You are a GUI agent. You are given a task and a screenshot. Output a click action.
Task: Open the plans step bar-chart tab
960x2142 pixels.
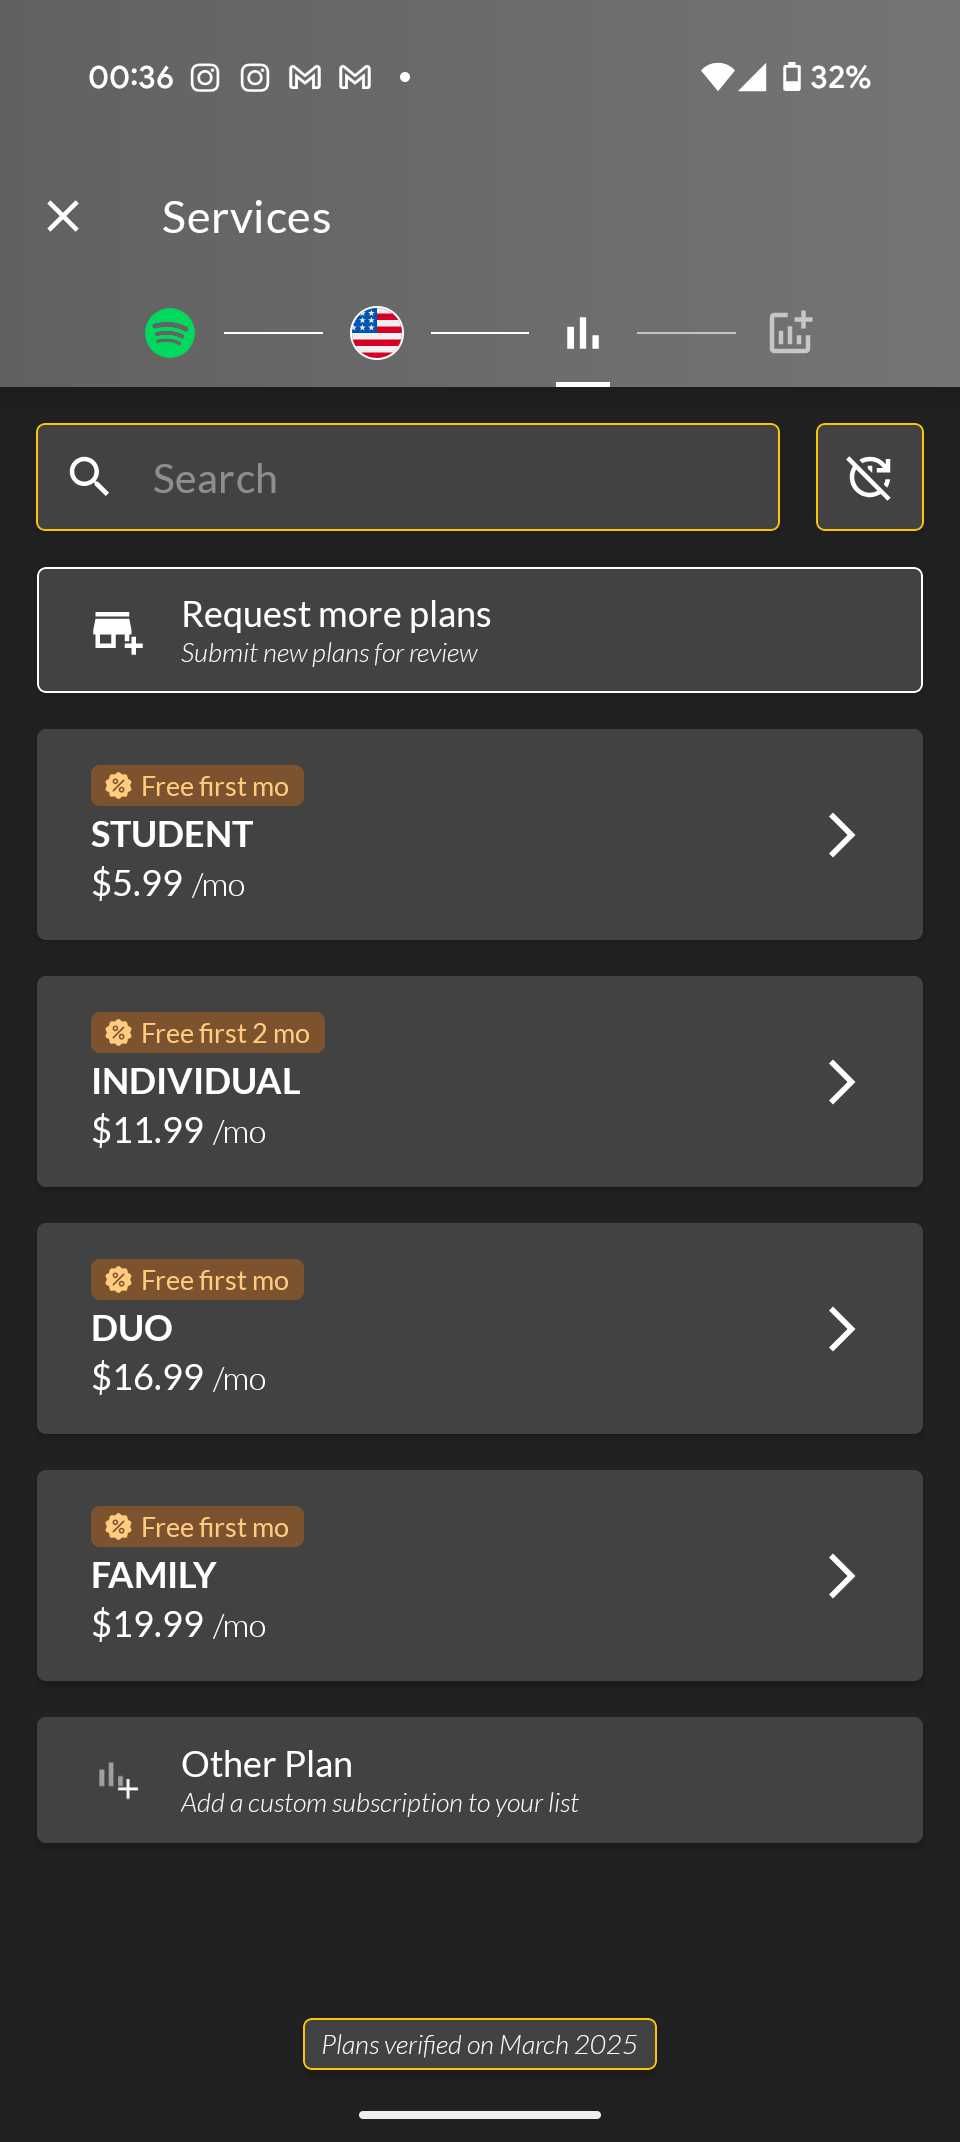[583, 334]
